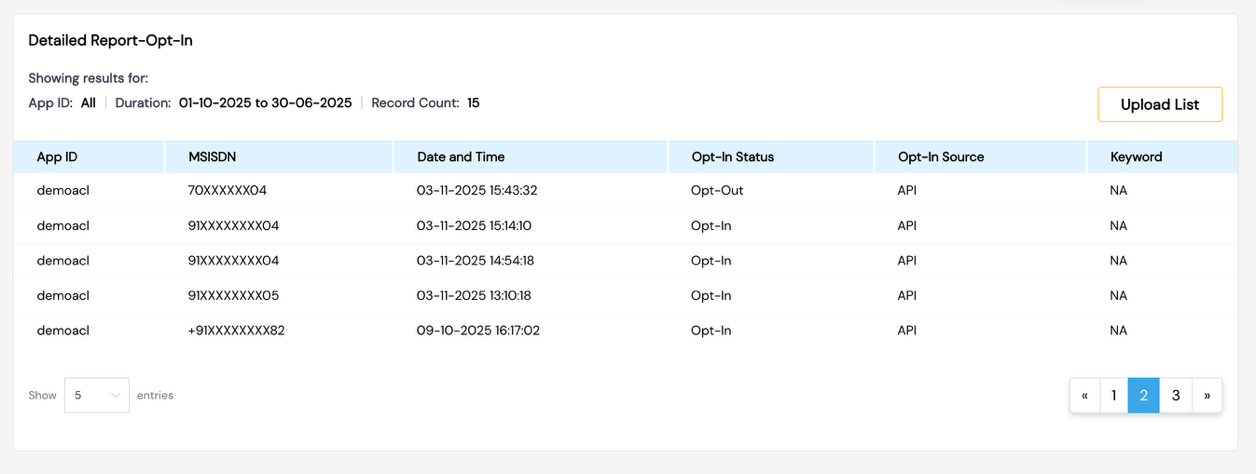Click MSISDN 91XXXXXXXX04 in 15:14:10 row
Image resolution: width=1256 pixels, height=474 pixels.
(233, 226)
